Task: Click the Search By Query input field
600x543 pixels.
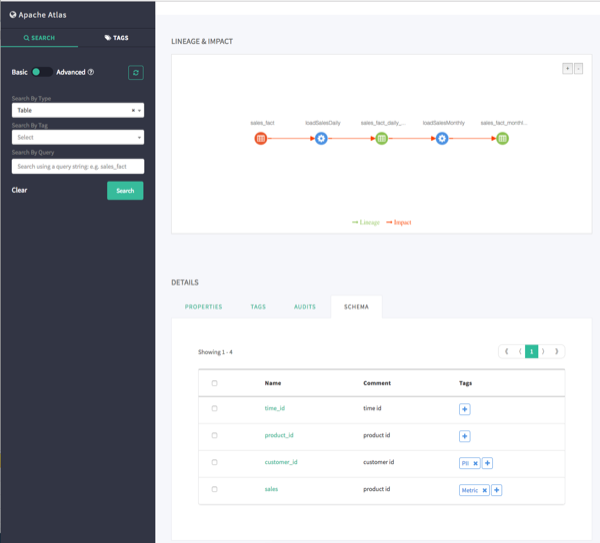Action: tap(78, 166)
